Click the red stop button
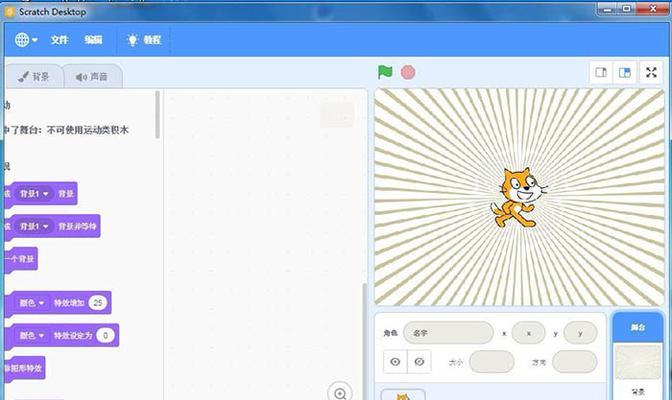672x400 pixels. coord(408,72)
